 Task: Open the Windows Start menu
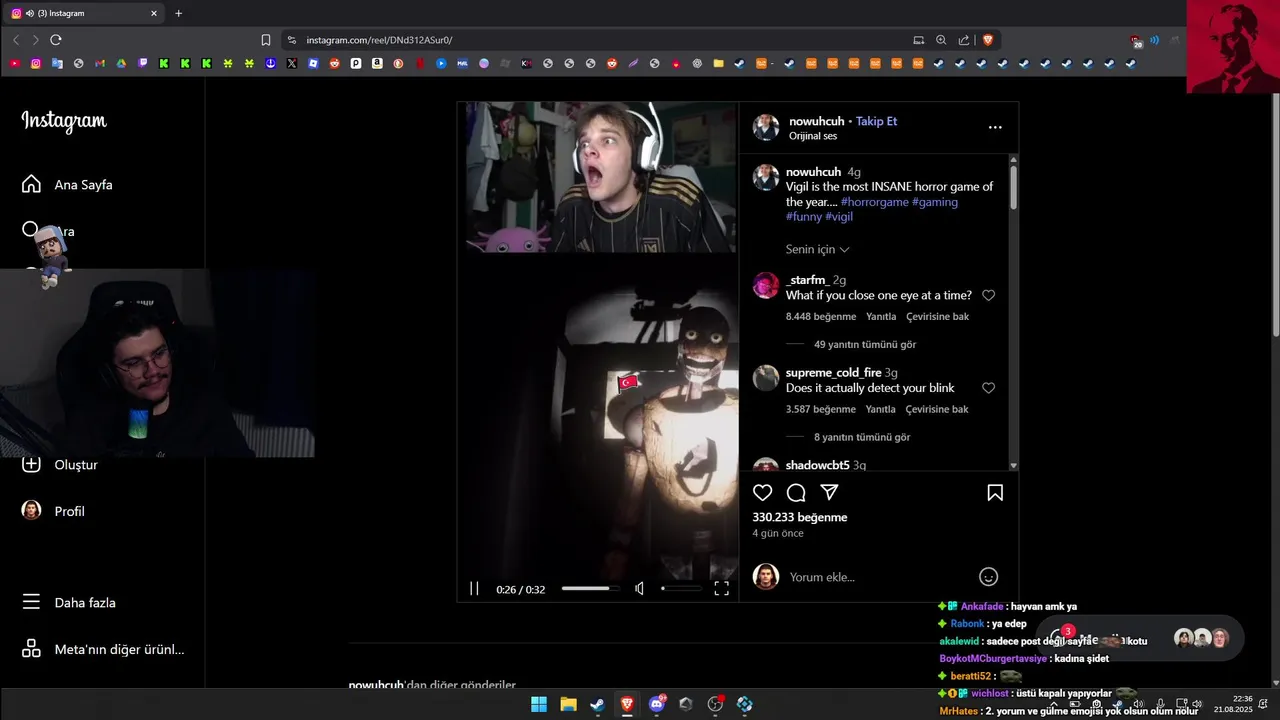tap(539, 704)
